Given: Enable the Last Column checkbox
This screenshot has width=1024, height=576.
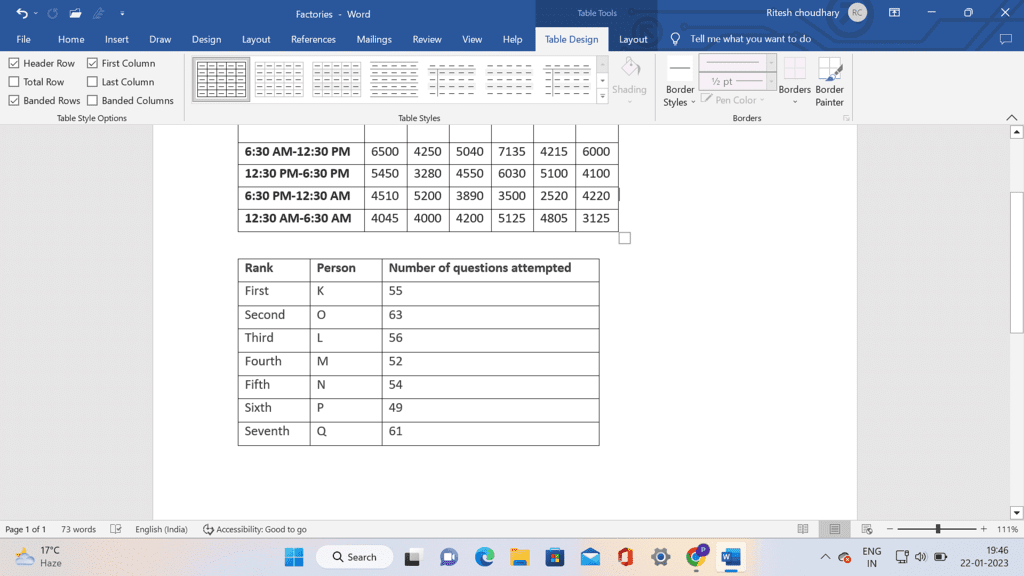Looking at the screenshot, I should coord(92,82).
